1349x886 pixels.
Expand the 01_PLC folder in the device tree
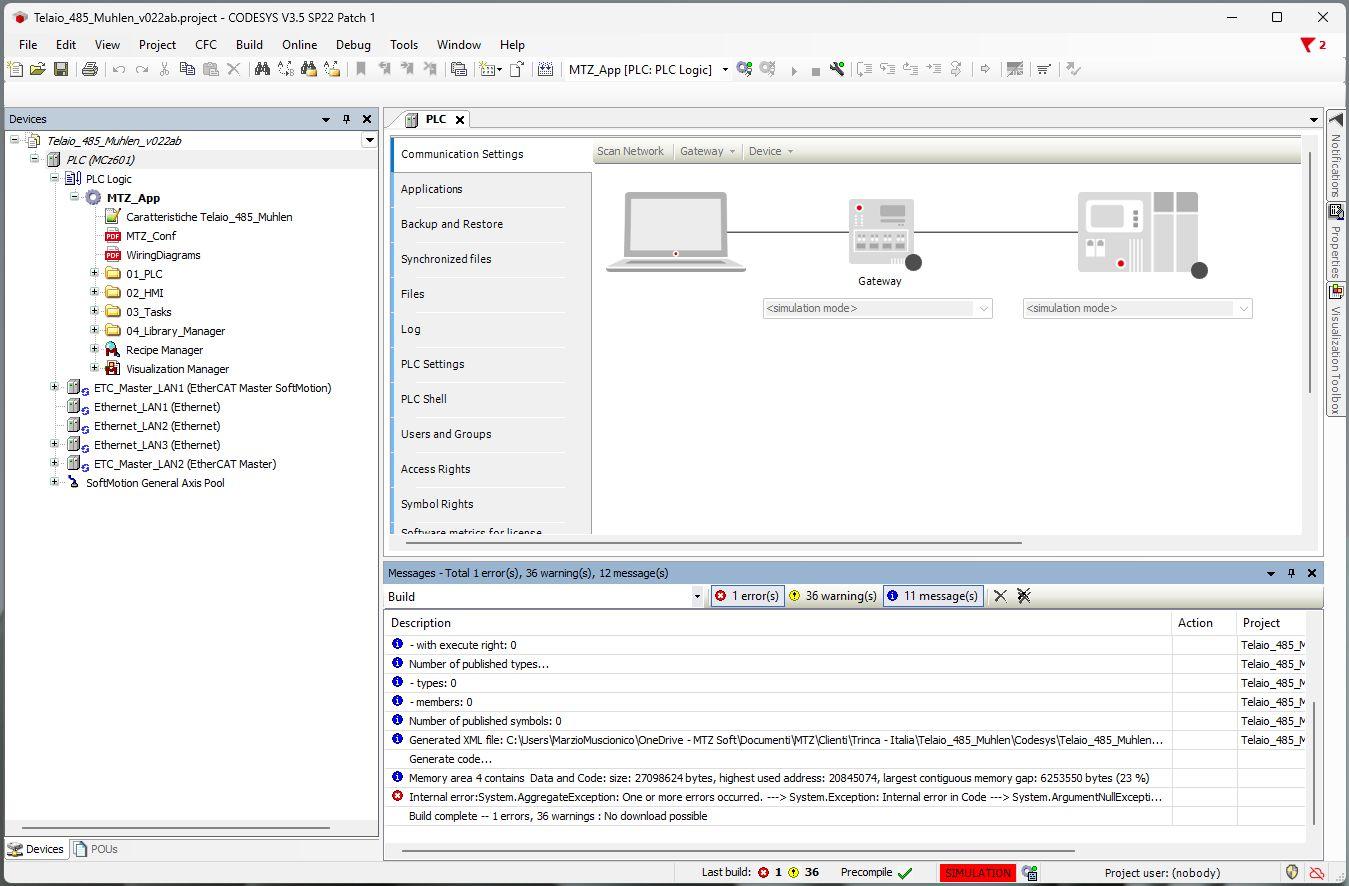click(95, 273)
